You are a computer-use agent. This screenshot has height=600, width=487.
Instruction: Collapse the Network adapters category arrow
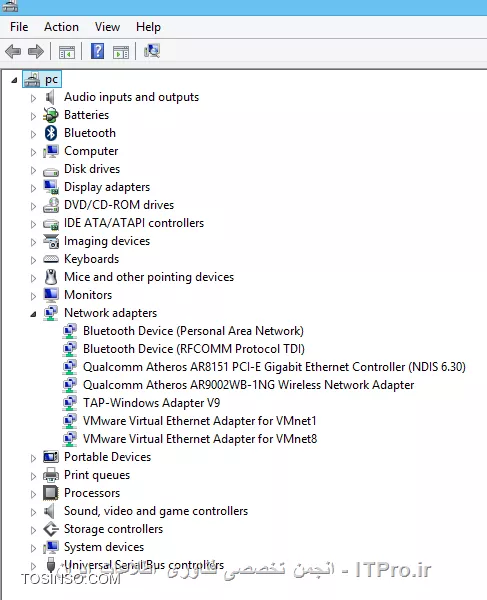point(33,314)
